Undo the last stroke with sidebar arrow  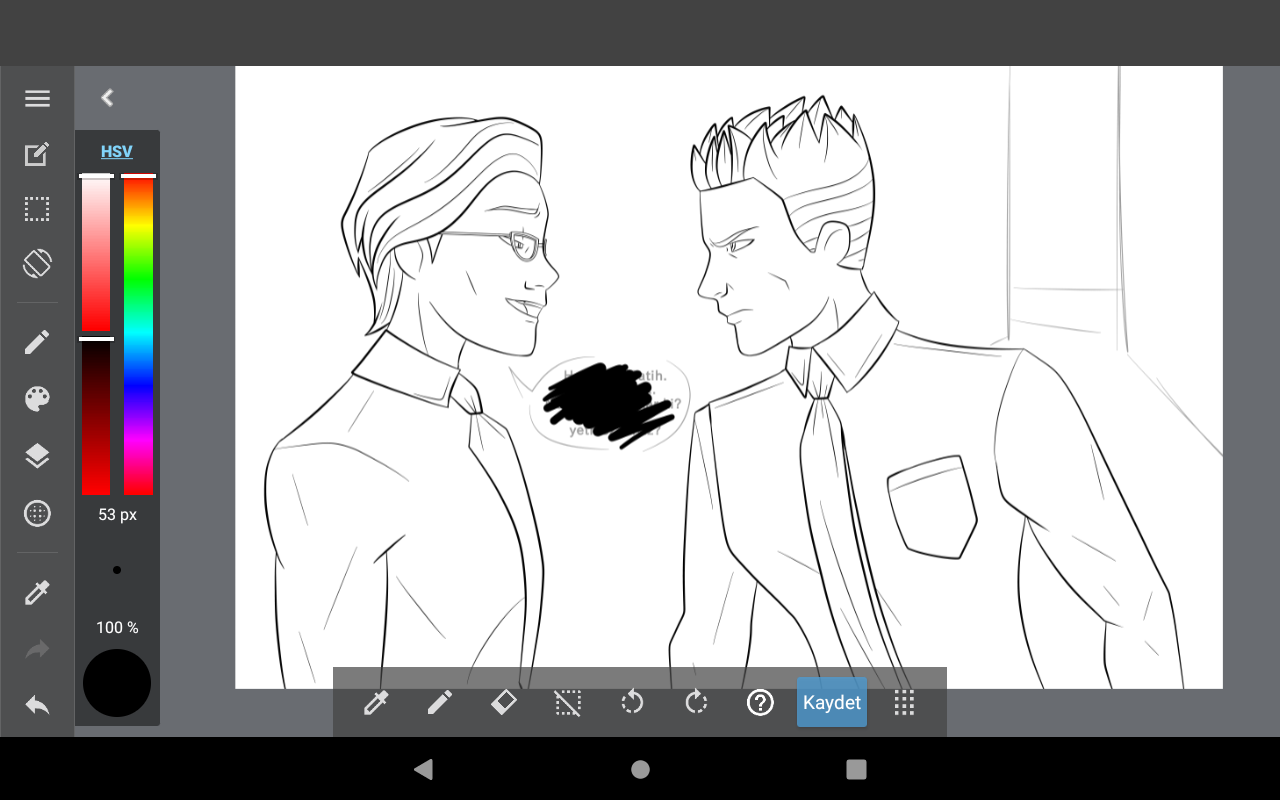(x=37, y=705)
